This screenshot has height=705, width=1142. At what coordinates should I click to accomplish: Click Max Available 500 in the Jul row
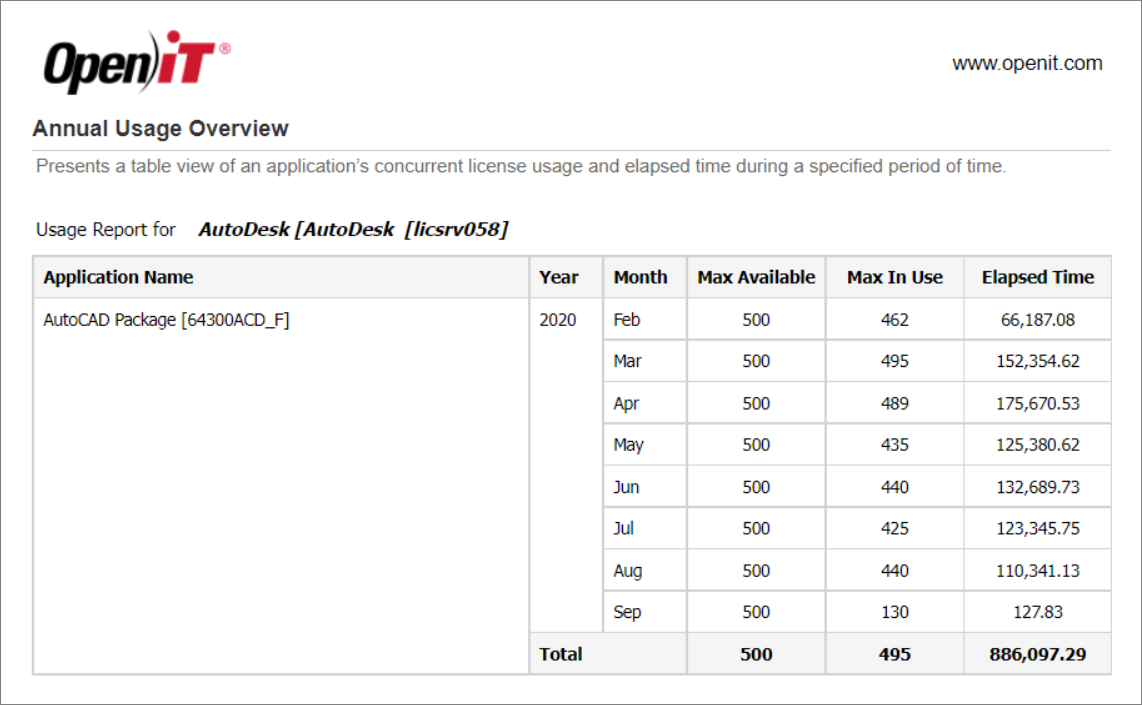(x=756, y=528)
